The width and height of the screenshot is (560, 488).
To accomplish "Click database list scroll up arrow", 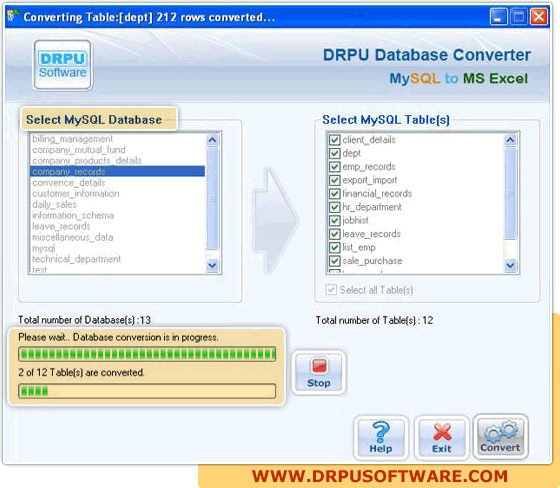I will [212, 140].
